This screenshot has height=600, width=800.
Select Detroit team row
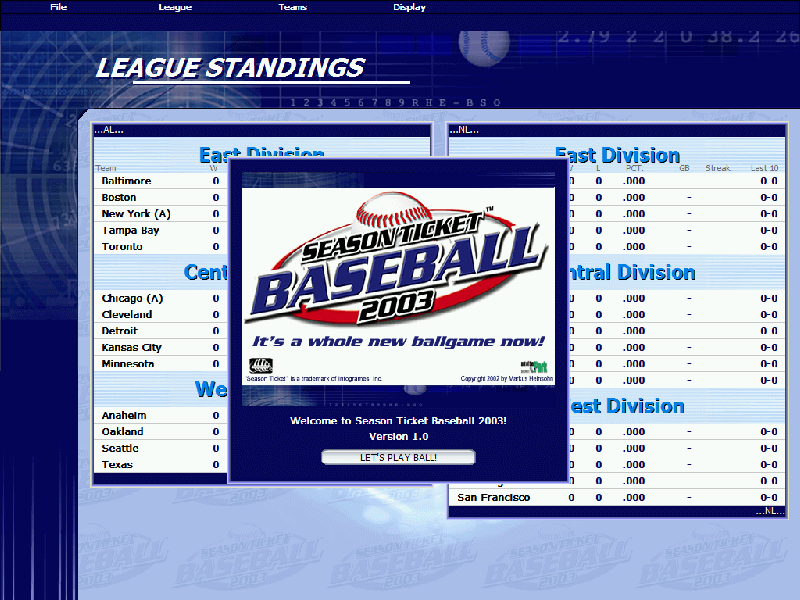coord(161,331)
